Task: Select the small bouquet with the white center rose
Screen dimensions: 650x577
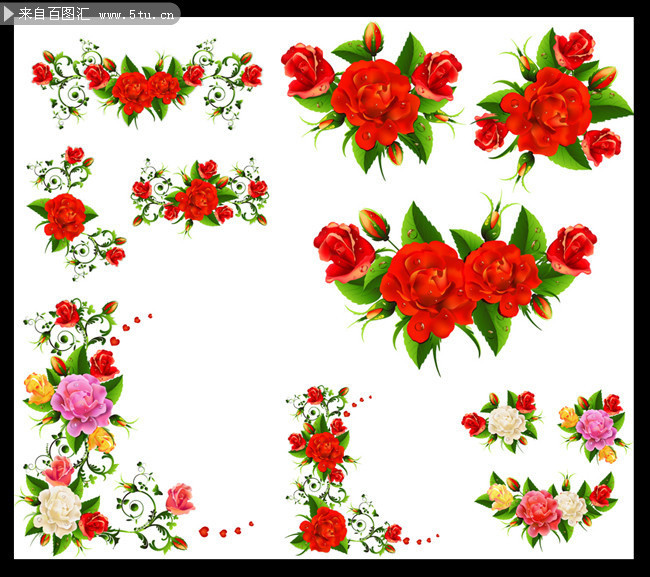Action: [x=502, y=422]
